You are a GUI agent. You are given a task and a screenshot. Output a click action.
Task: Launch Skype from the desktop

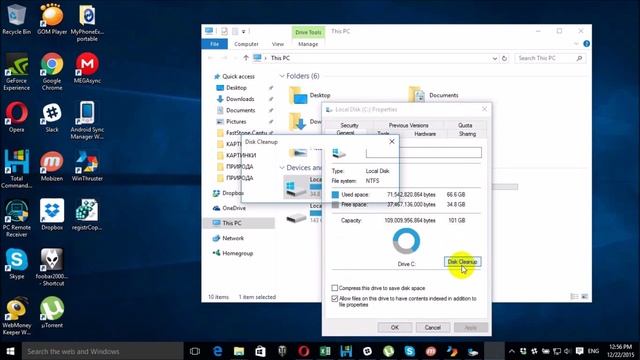(16, 264)
